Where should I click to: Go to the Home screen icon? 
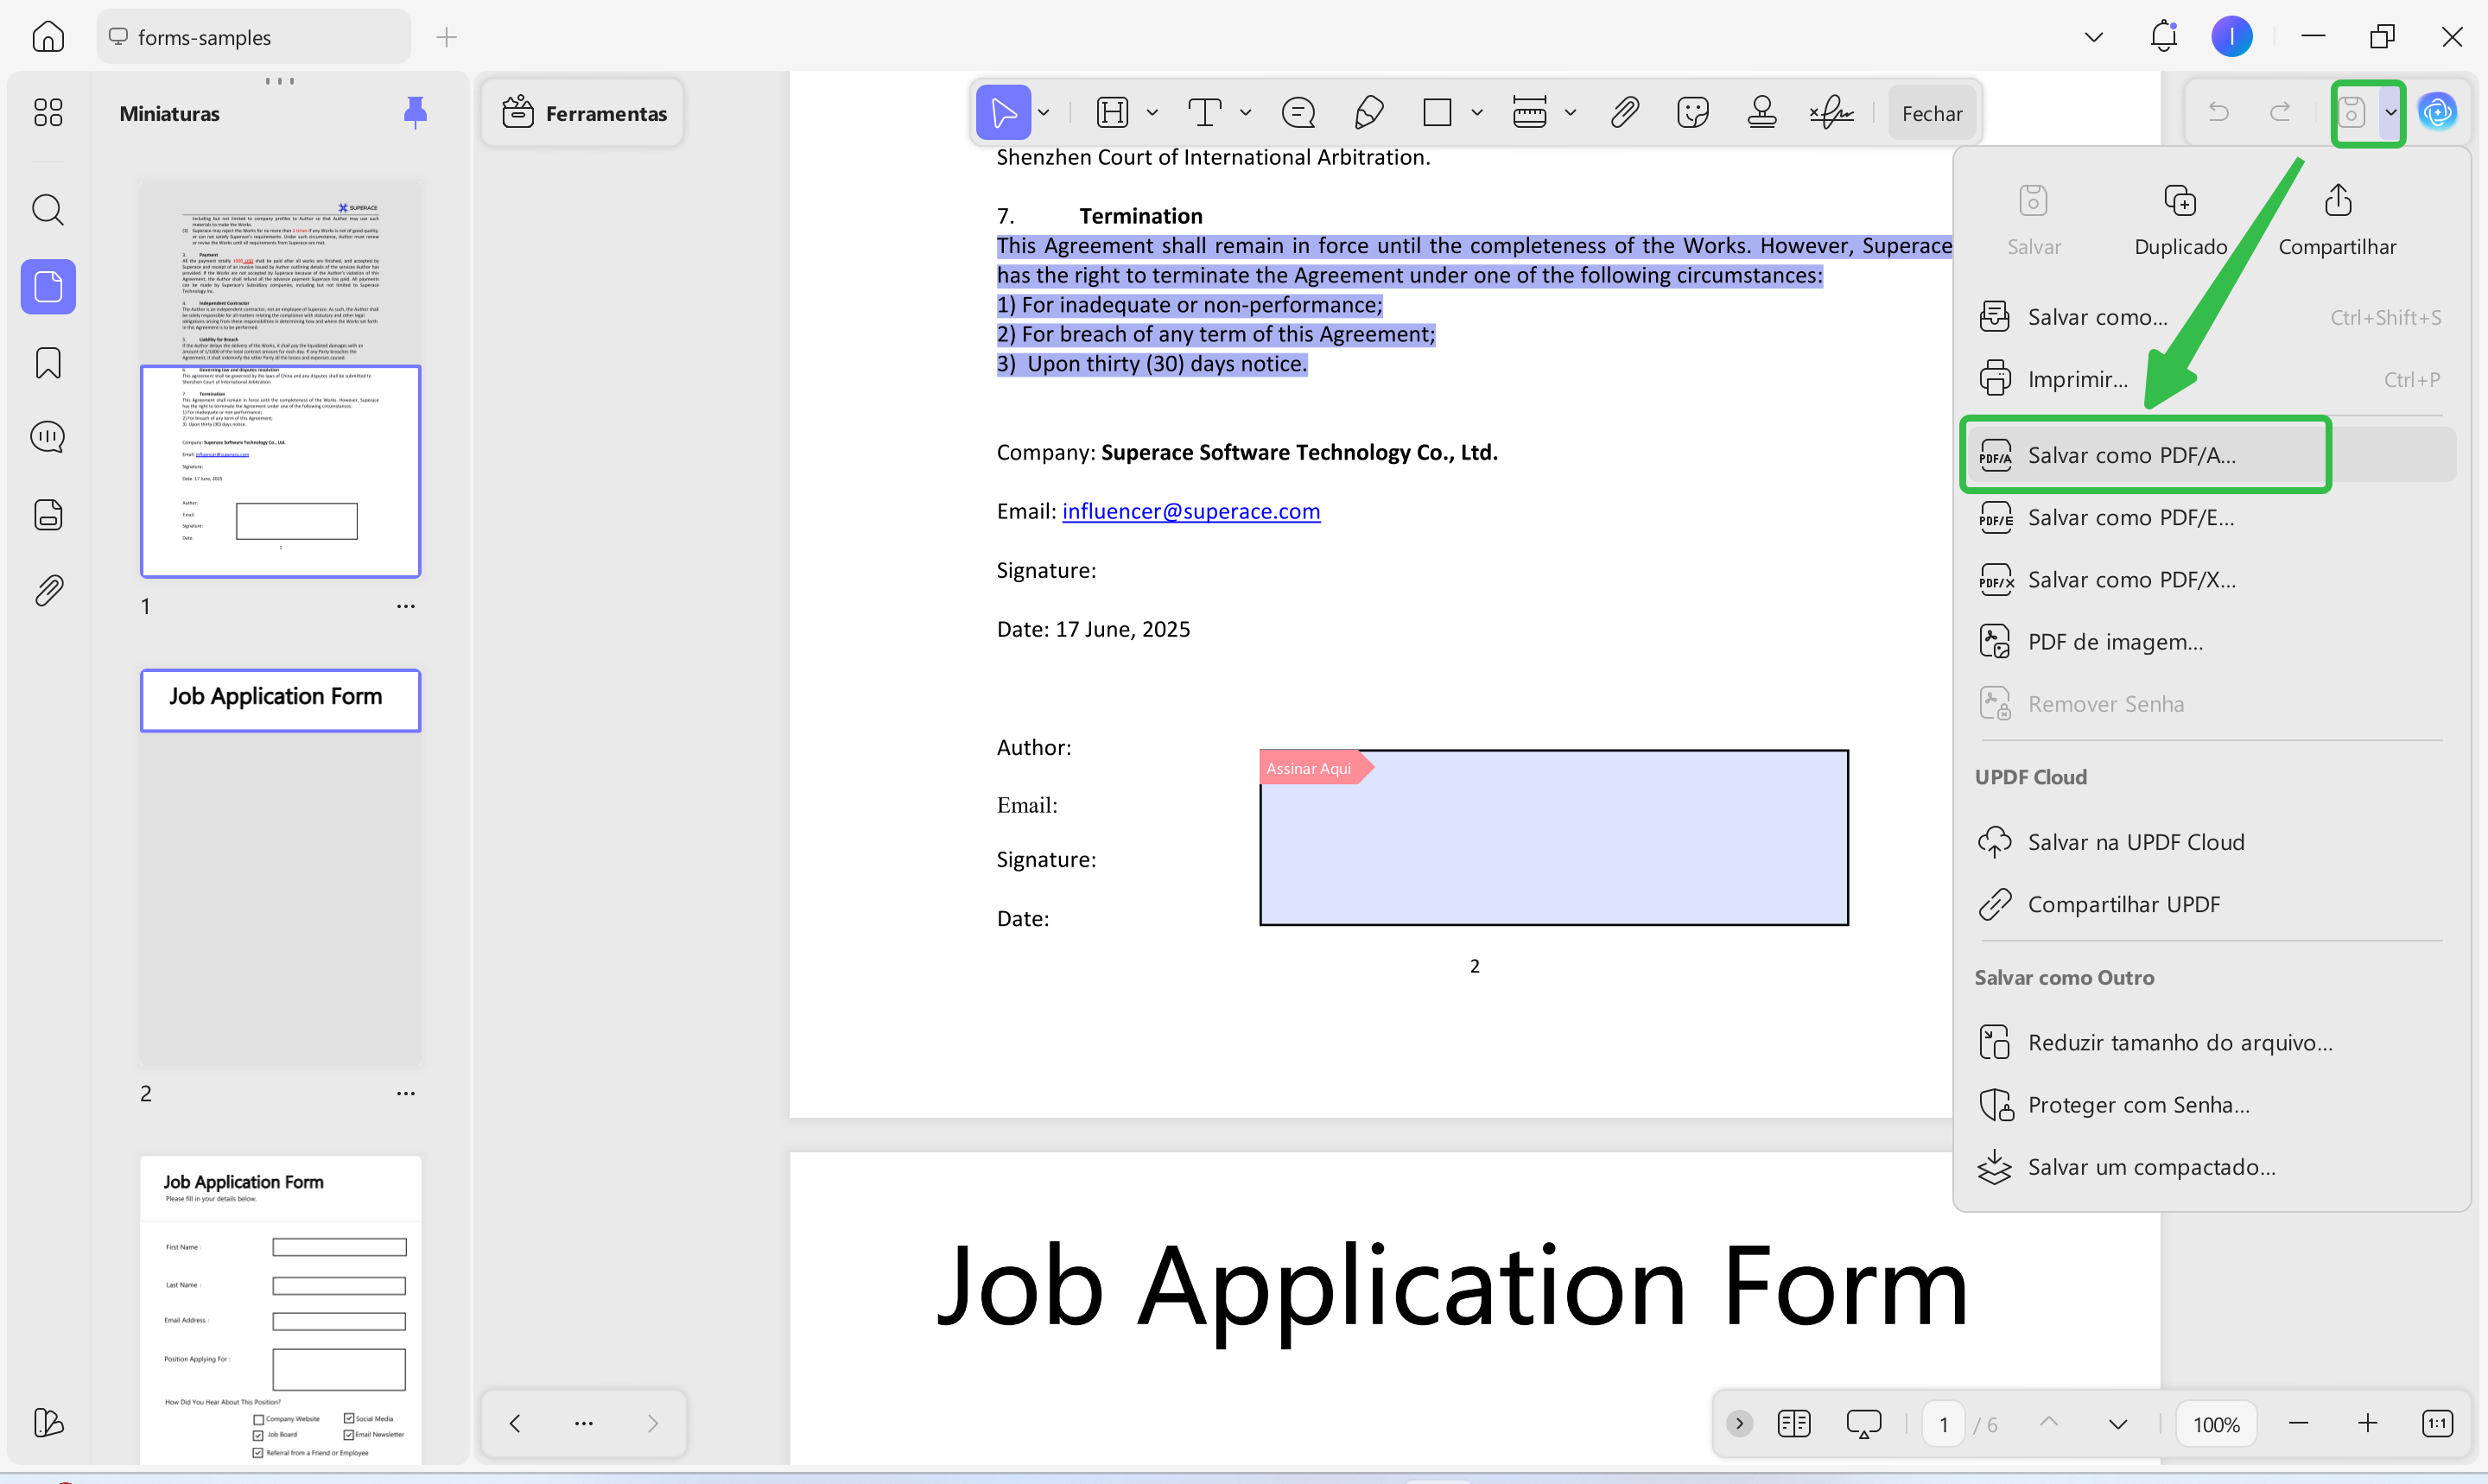tap(48, 37)
